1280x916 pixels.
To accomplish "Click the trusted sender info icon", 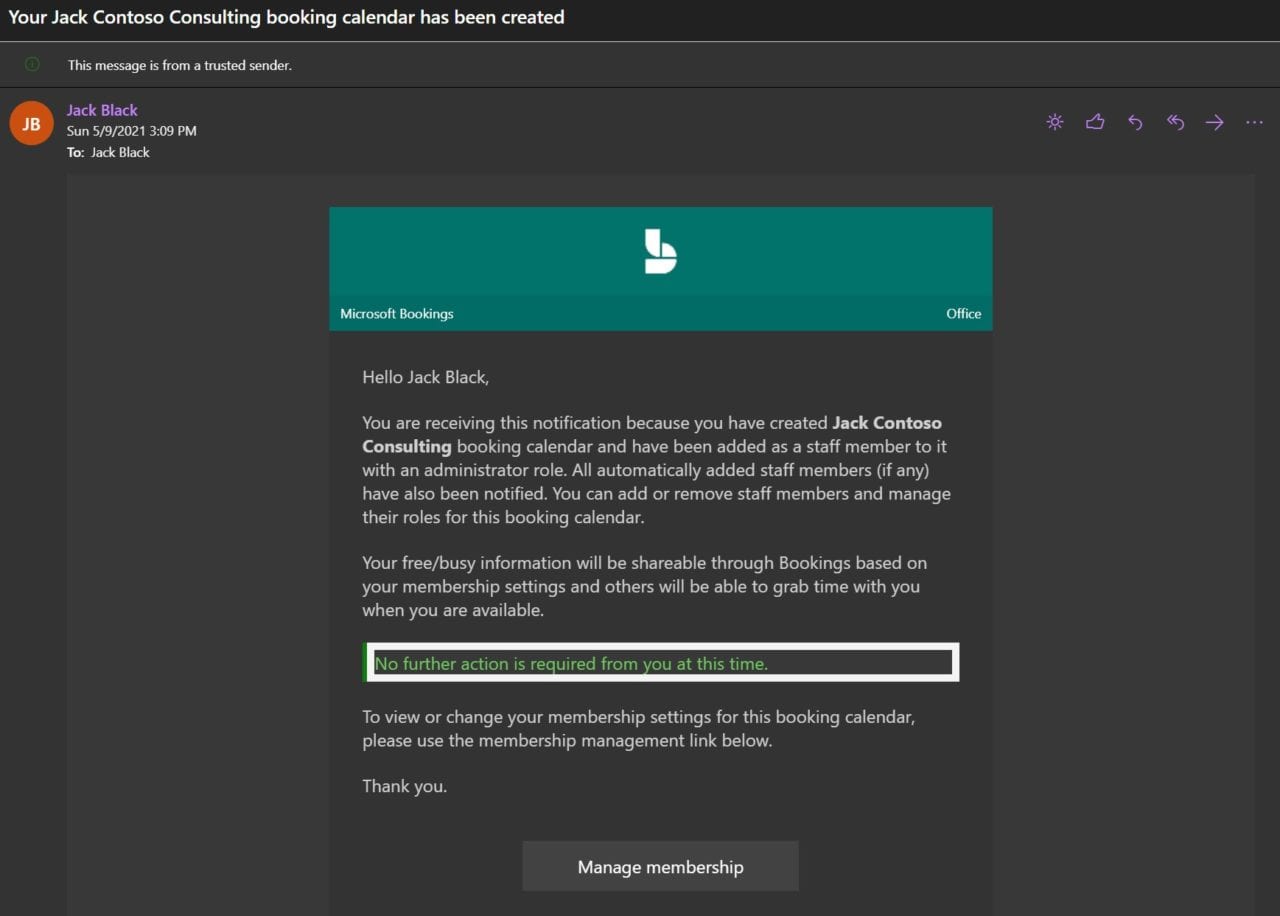I will [x=32, y=65].
